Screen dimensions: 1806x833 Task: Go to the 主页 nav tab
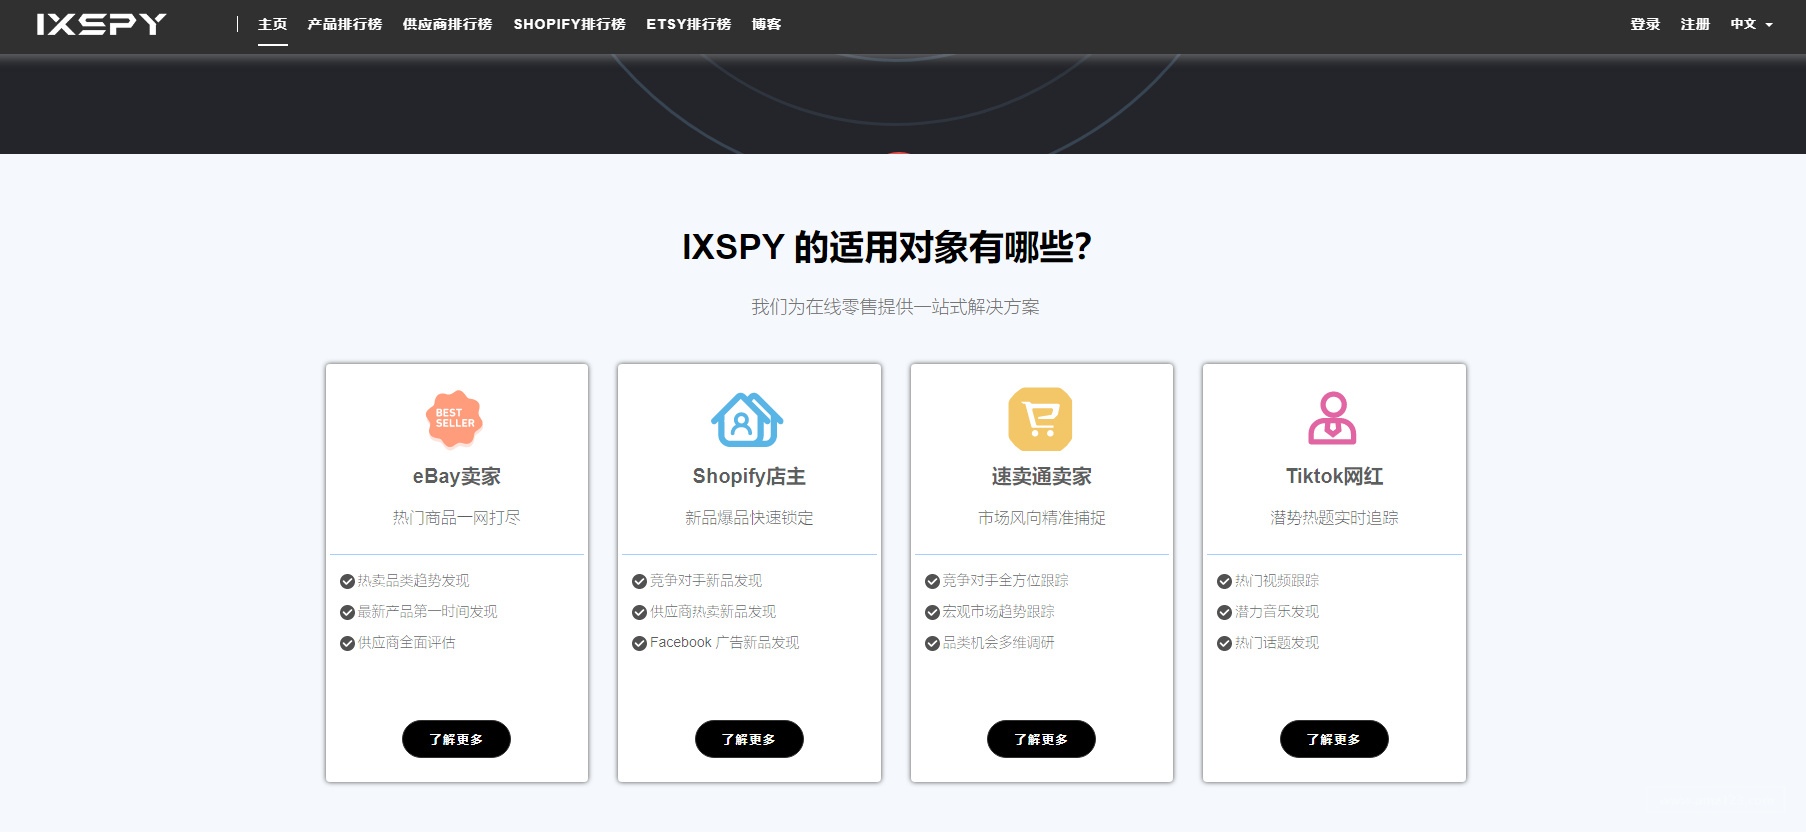click(272, 24)
